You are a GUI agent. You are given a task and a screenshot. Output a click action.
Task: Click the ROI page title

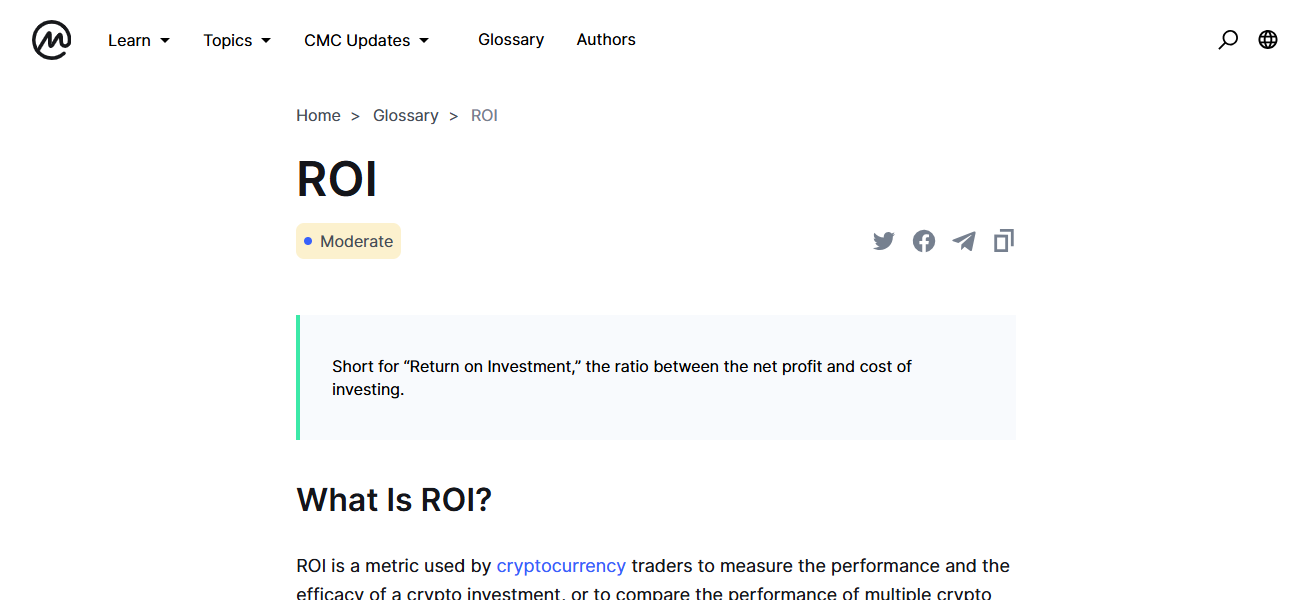tap(336, 179)
